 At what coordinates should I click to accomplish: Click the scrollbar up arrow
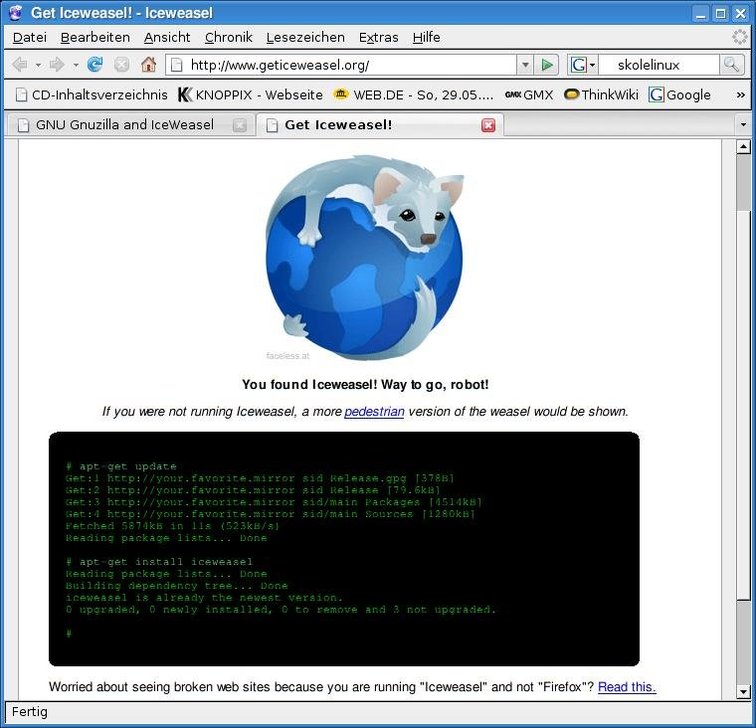(x=743, y=147)
